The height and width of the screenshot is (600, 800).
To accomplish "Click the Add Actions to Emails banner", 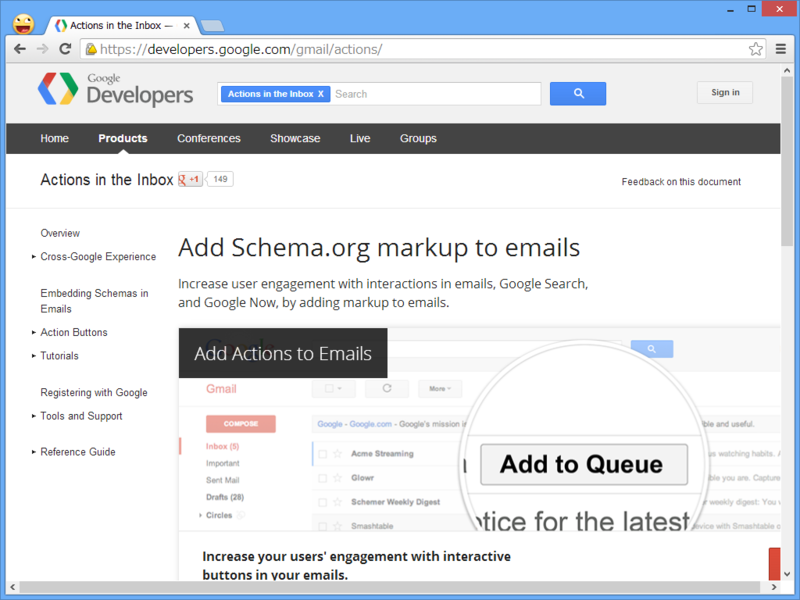I will click(283, 353).
